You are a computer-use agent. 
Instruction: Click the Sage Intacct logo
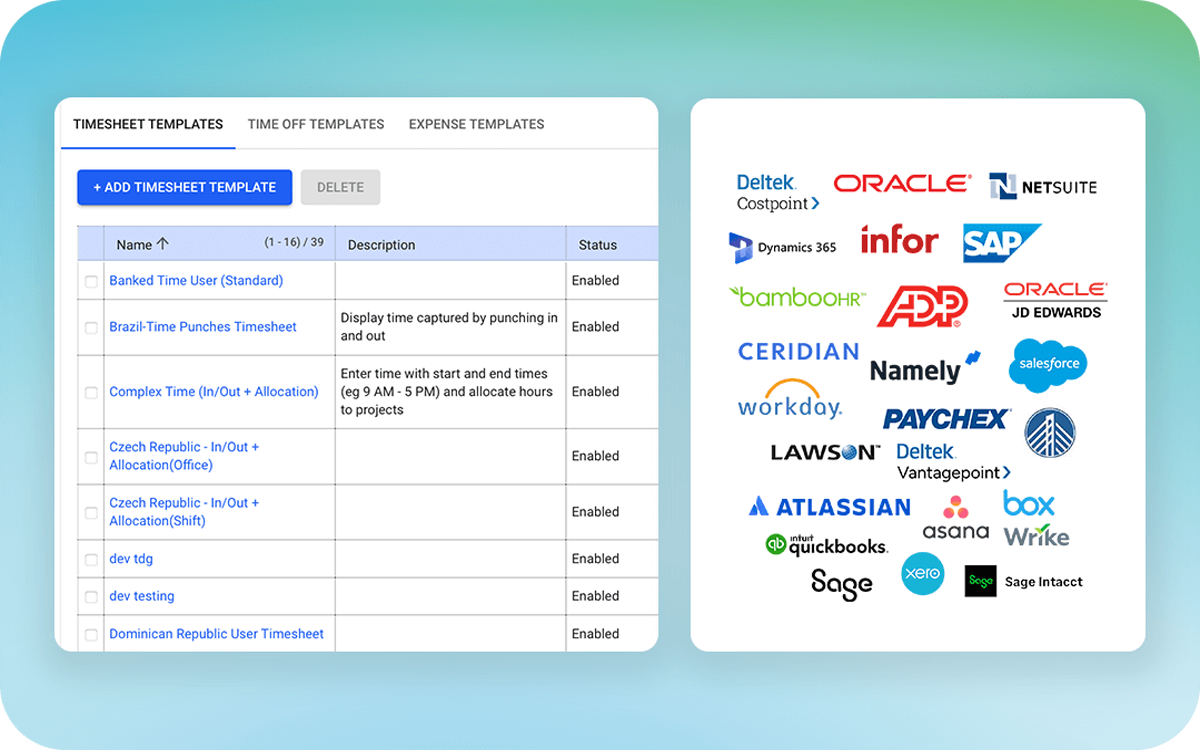coord(1024,581)
